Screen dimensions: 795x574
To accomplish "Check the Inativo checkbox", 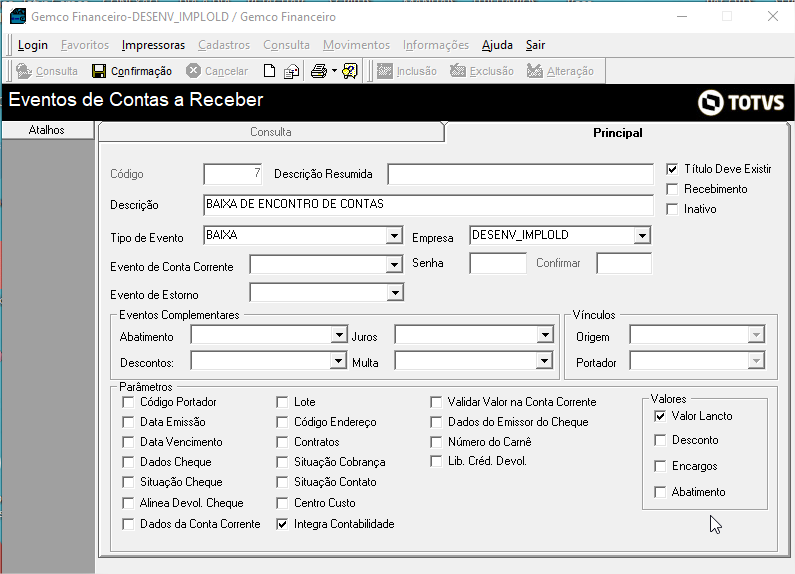I will coord(672,209).
